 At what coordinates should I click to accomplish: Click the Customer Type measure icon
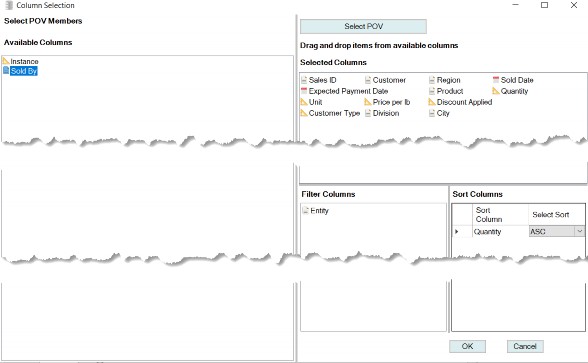(304, 113)
